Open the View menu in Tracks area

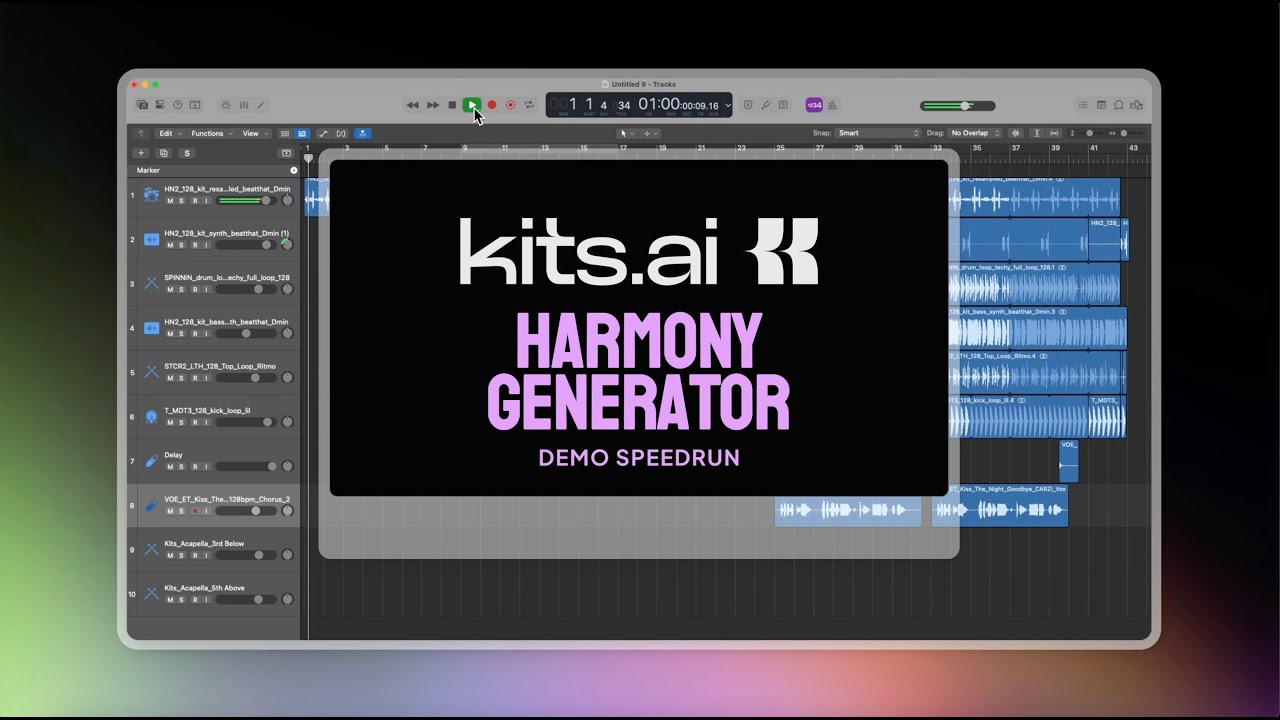[254, 133]
